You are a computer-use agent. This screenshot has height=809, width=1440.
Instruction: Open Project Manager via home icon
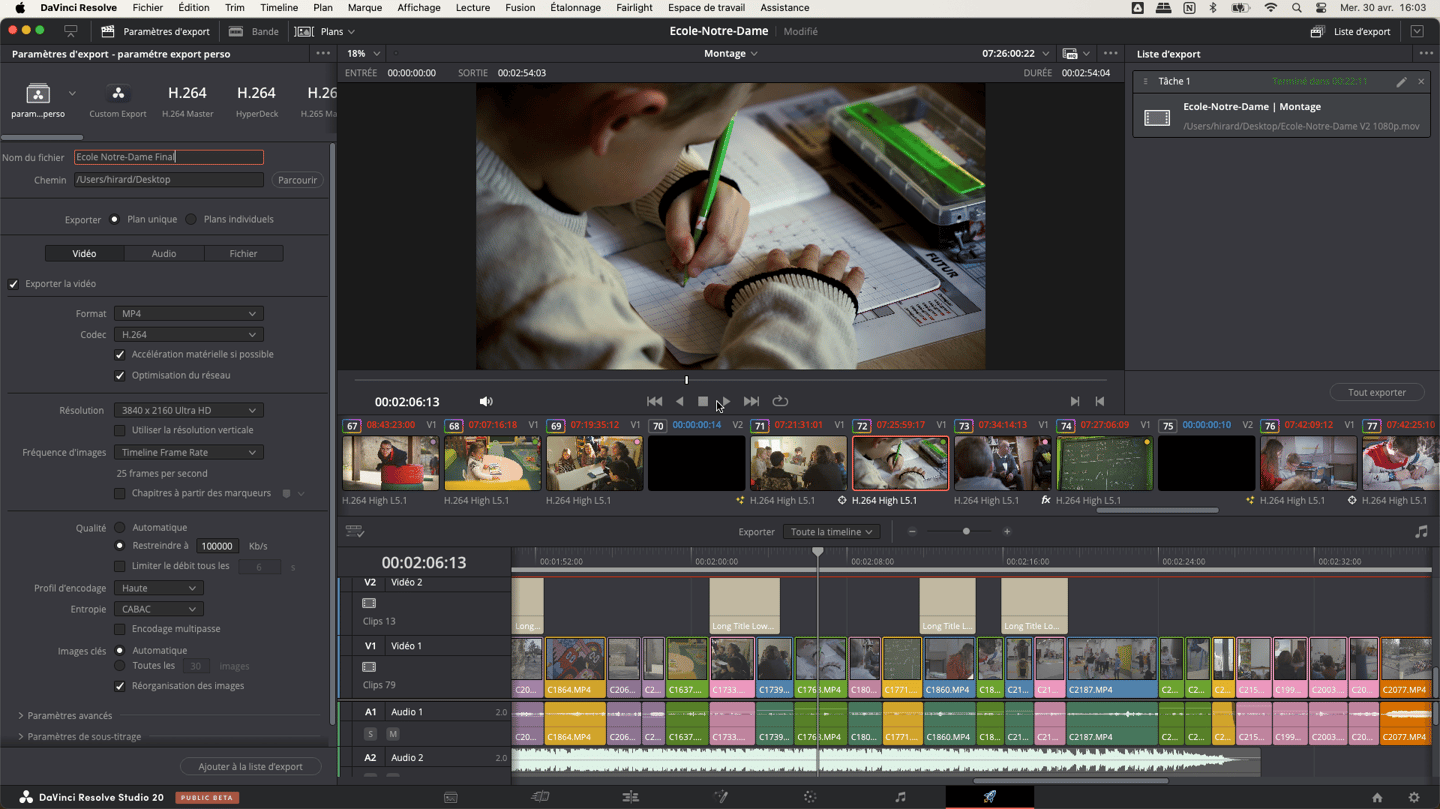pos(1377,797)
